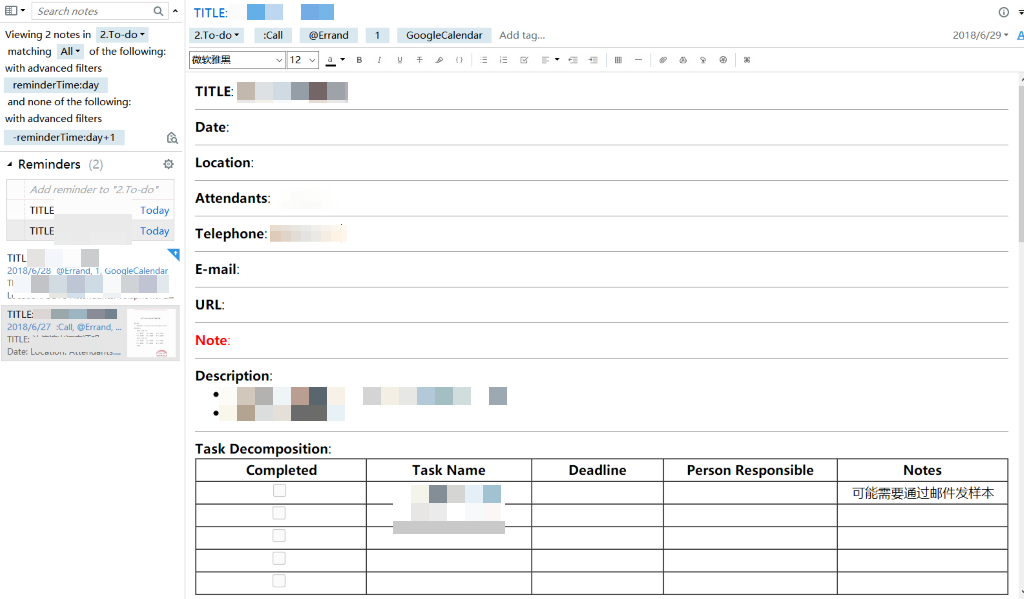Open the Reminders settings gear
The width and height of the screenshot is (1024, 599).
pos(168,164)
